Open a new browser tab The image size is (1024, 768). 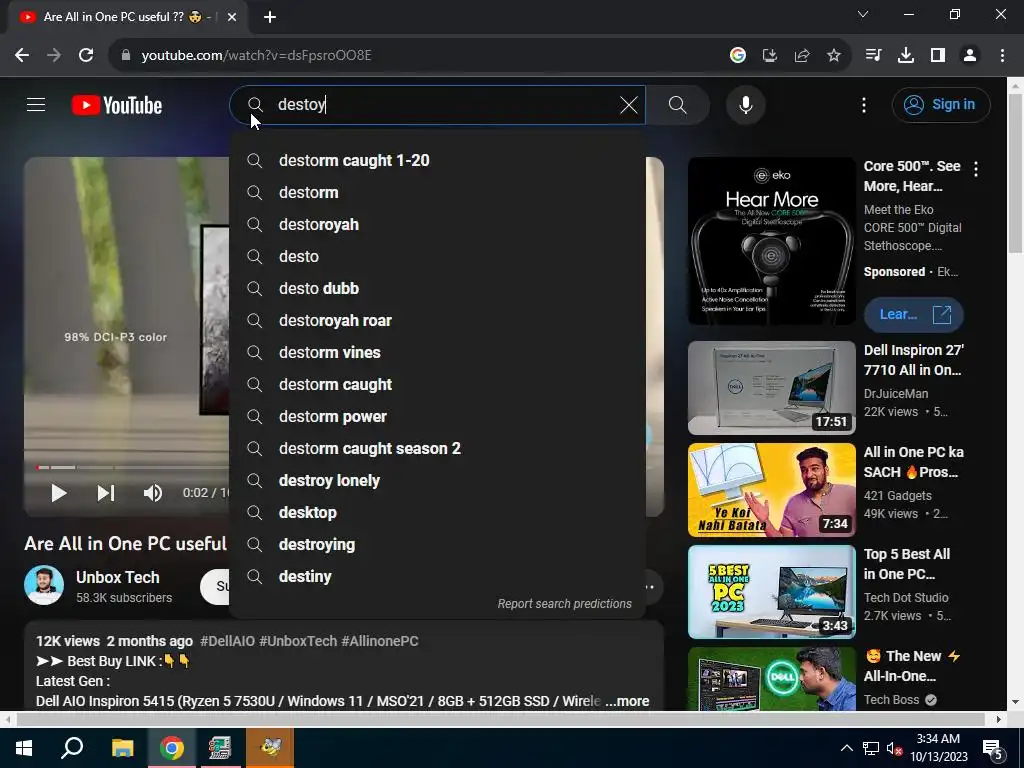pyautogui.click(x=270, y=17)
